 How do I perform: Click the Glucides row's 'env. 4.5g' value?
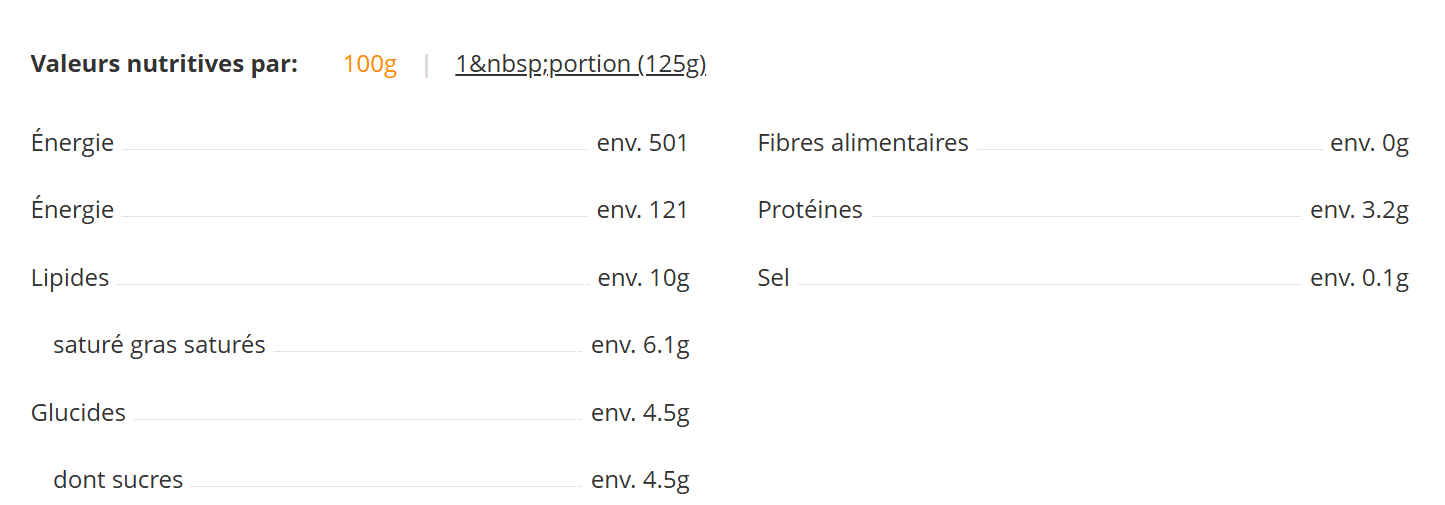[640, 413]
